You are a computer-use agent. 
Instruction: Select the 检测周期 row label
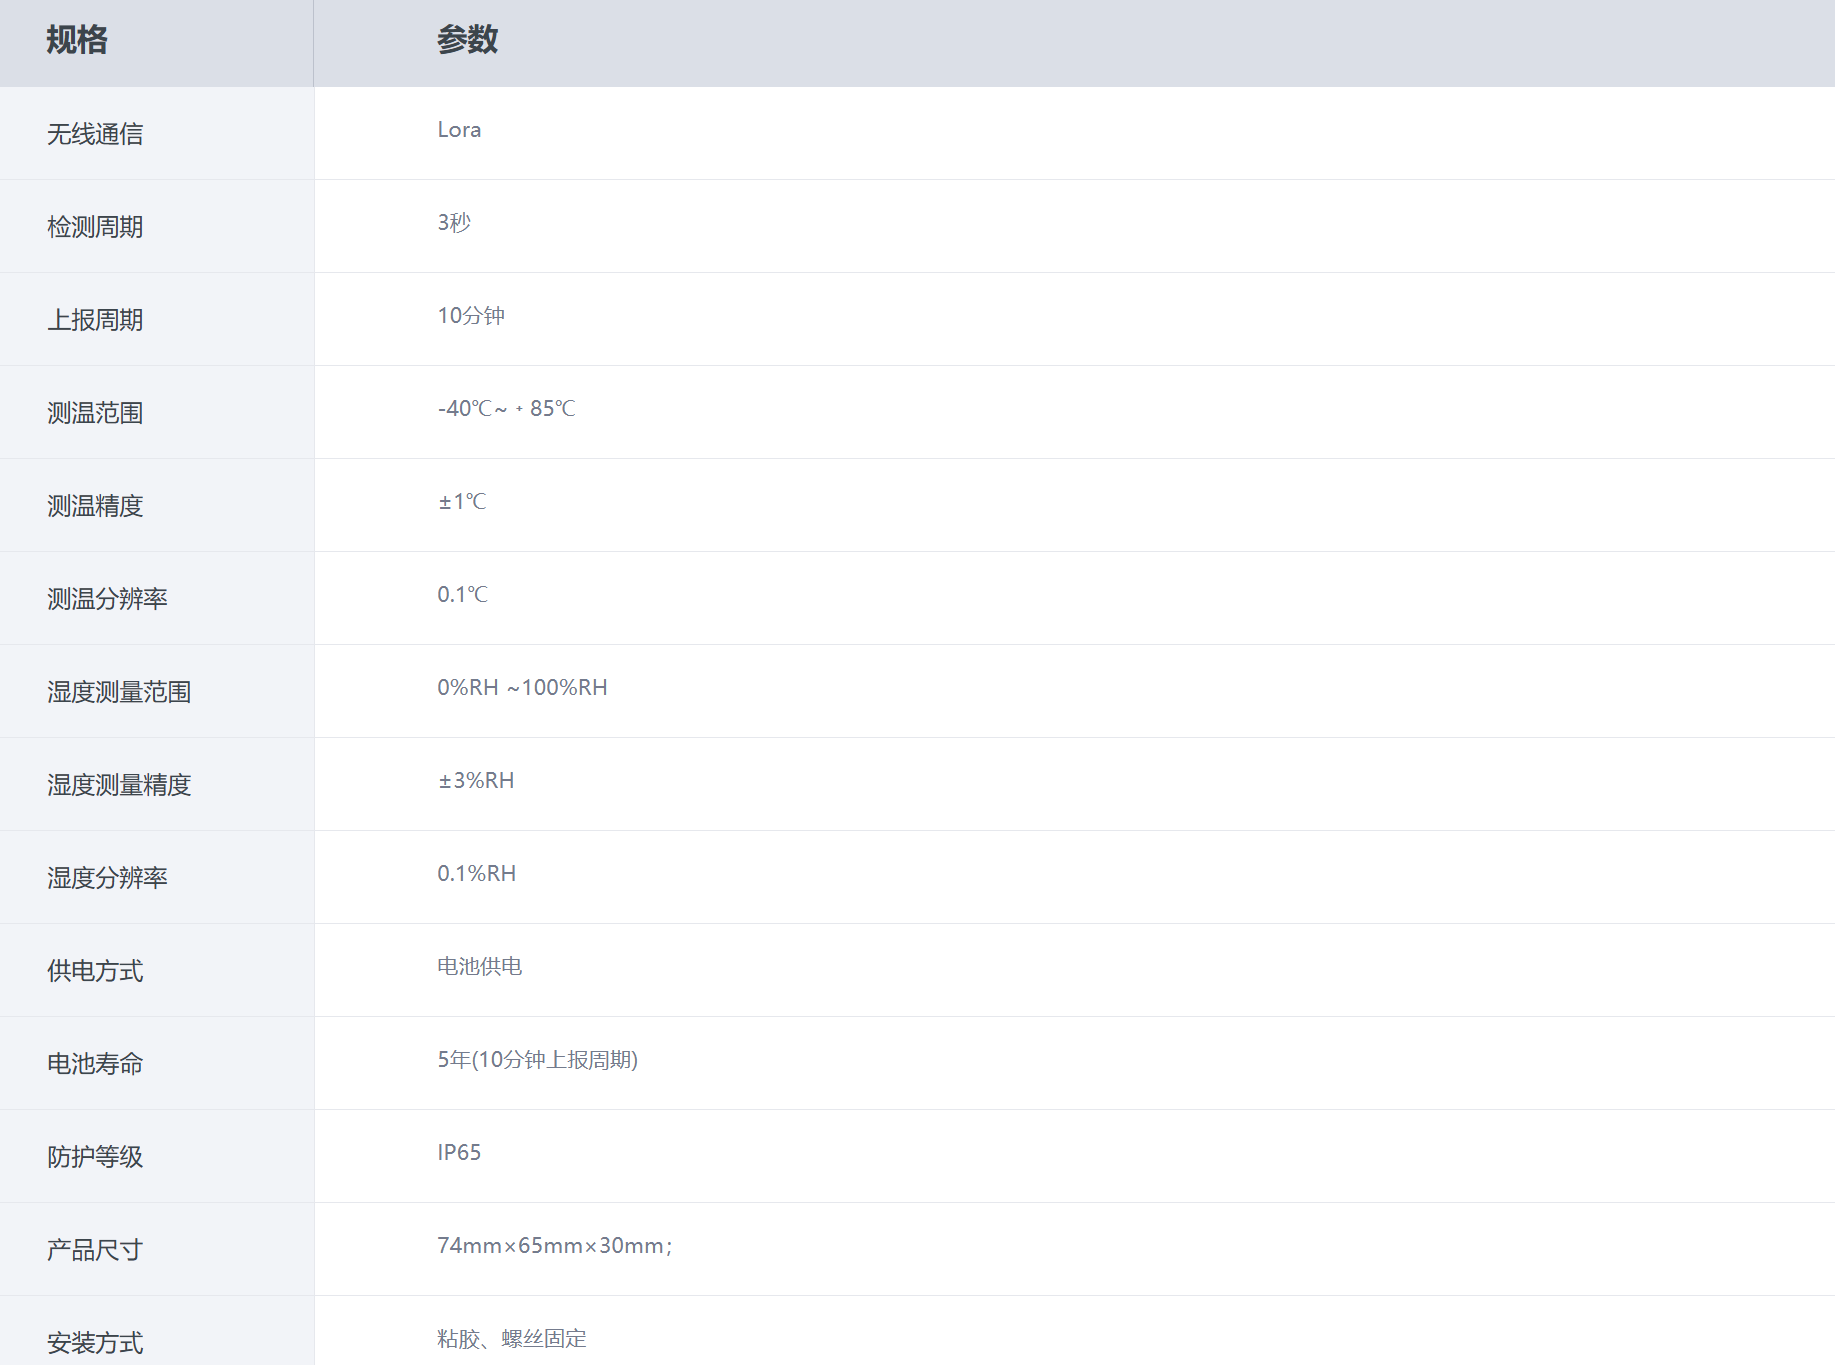[95, 227]
